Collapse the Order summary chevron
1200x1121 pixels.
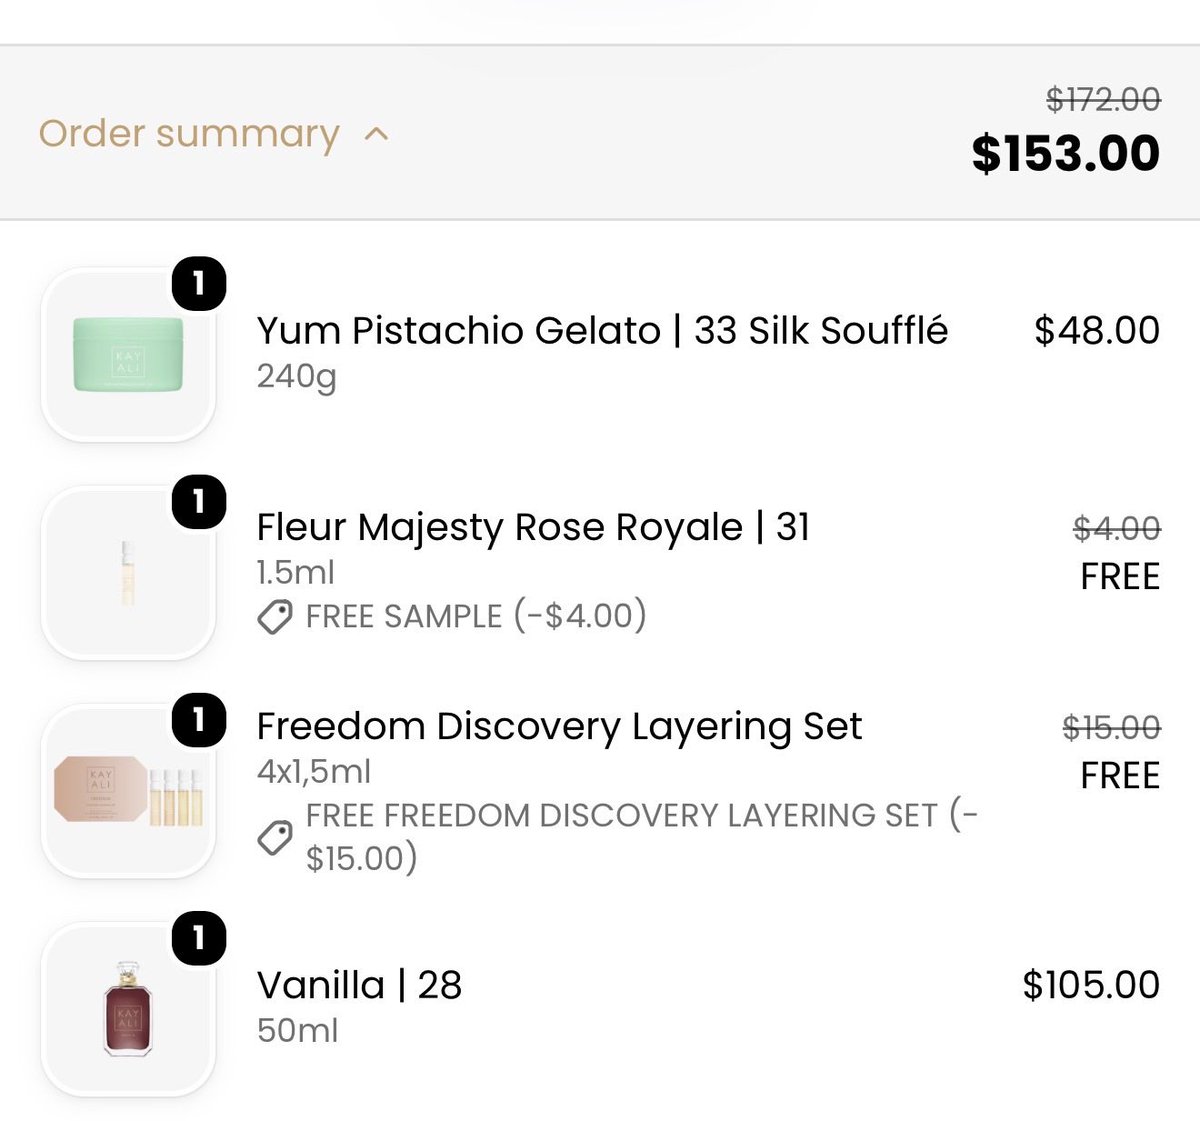376,134
